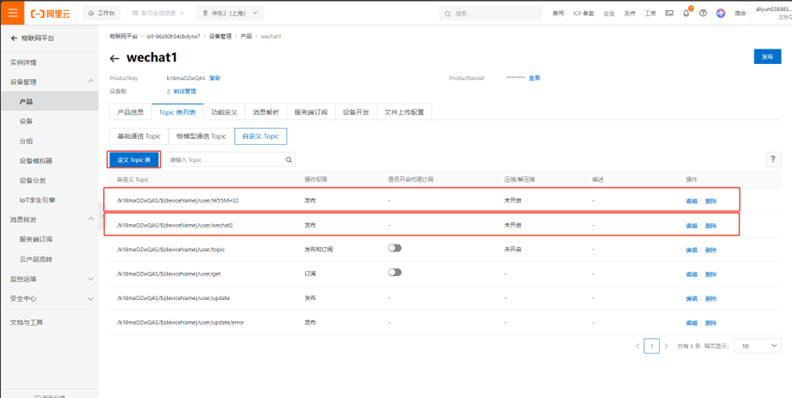The image size is (792, 398).
Task: Open the 费用 menu
Action: pyautogui.click(x=558, y=14)
